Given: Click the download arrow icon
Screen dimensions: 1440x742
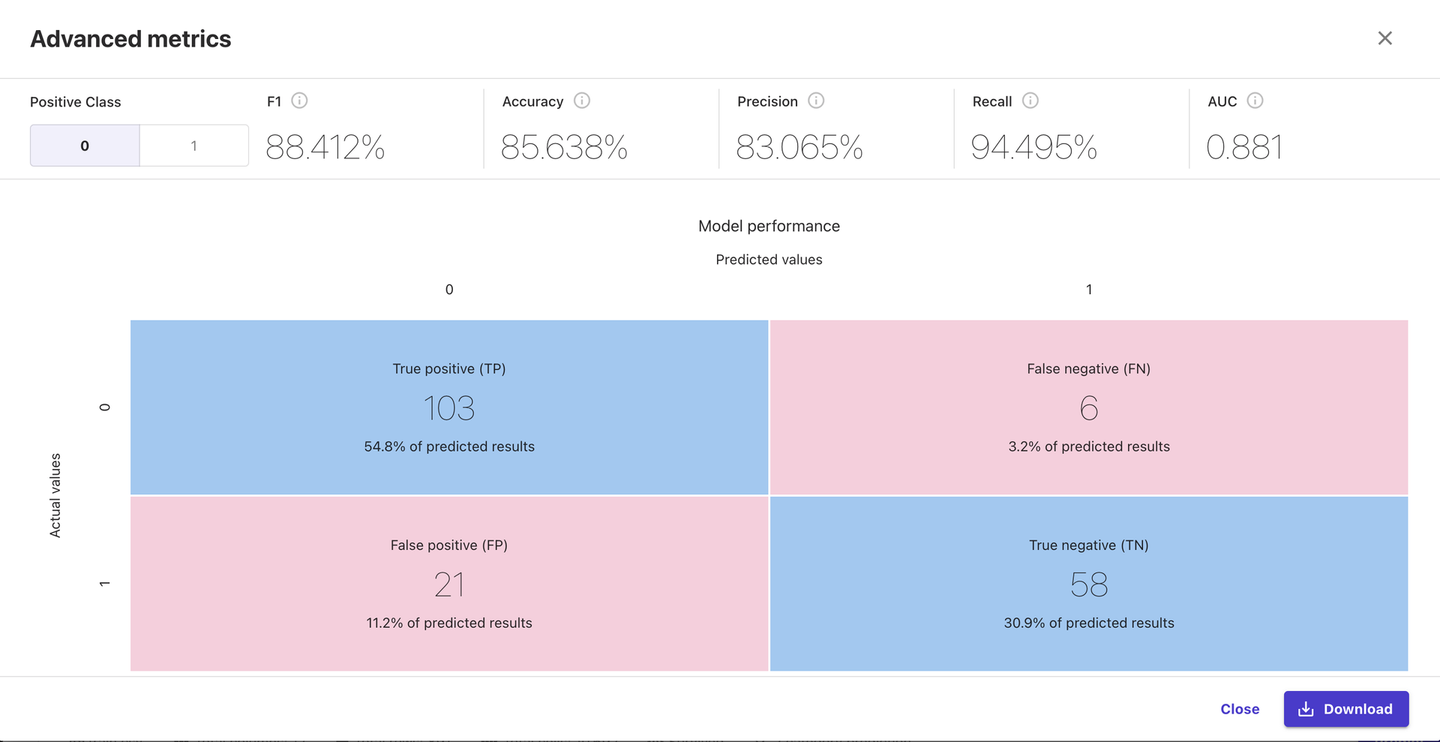Looking at the screenshot, I should 1306,709.
